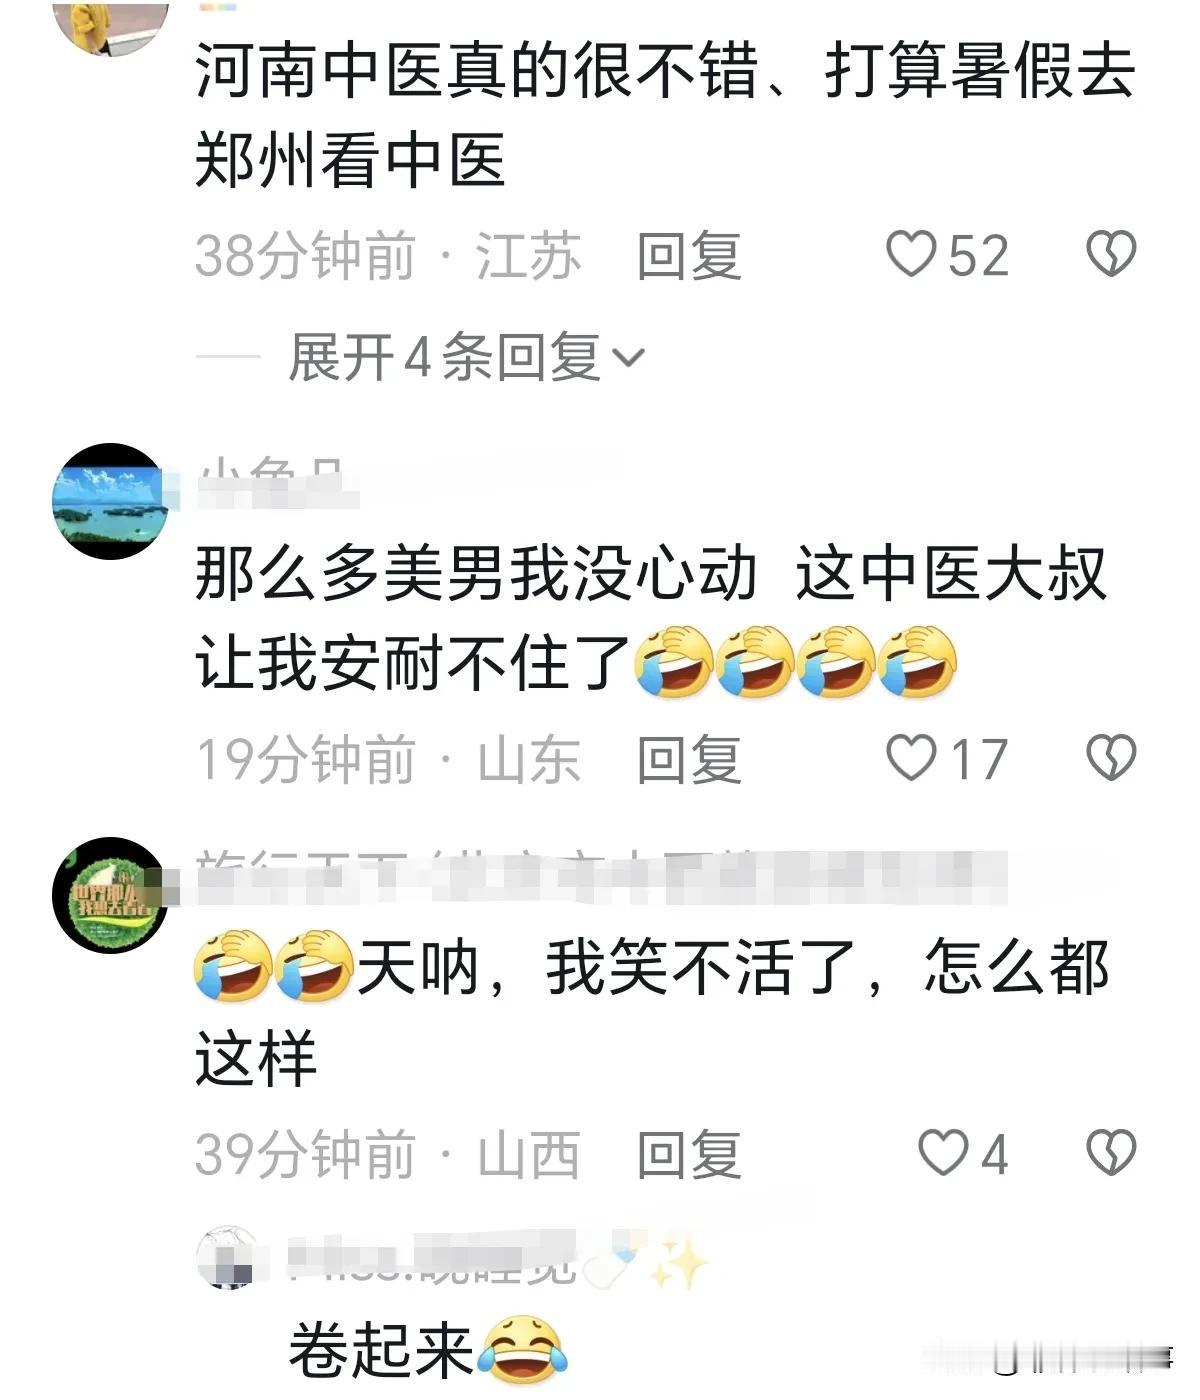Viewport: 1200px width, 1400px height.
Task: Open blurred username above 天呐 comment
Action: coord(600,875)
